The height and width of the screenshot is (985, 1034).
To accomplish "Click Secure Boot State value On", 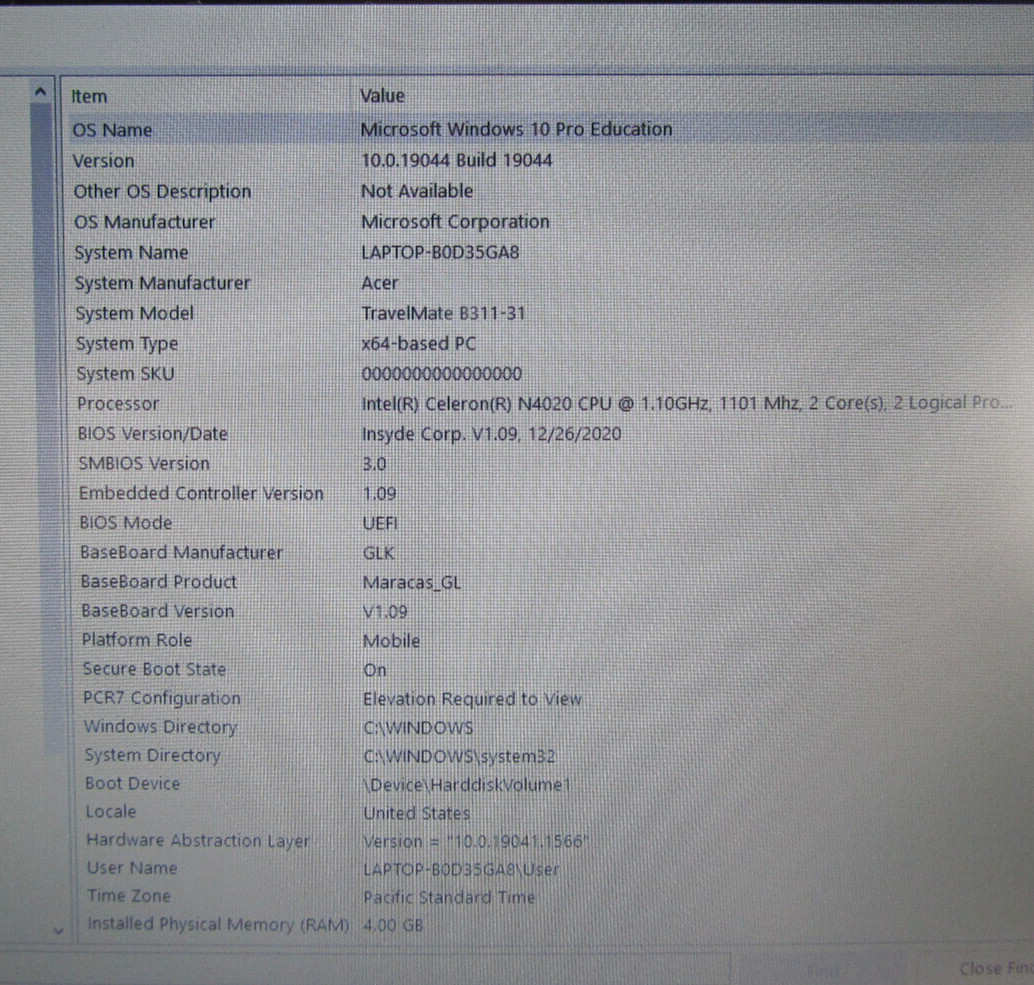I will click(x=375, y=670).
